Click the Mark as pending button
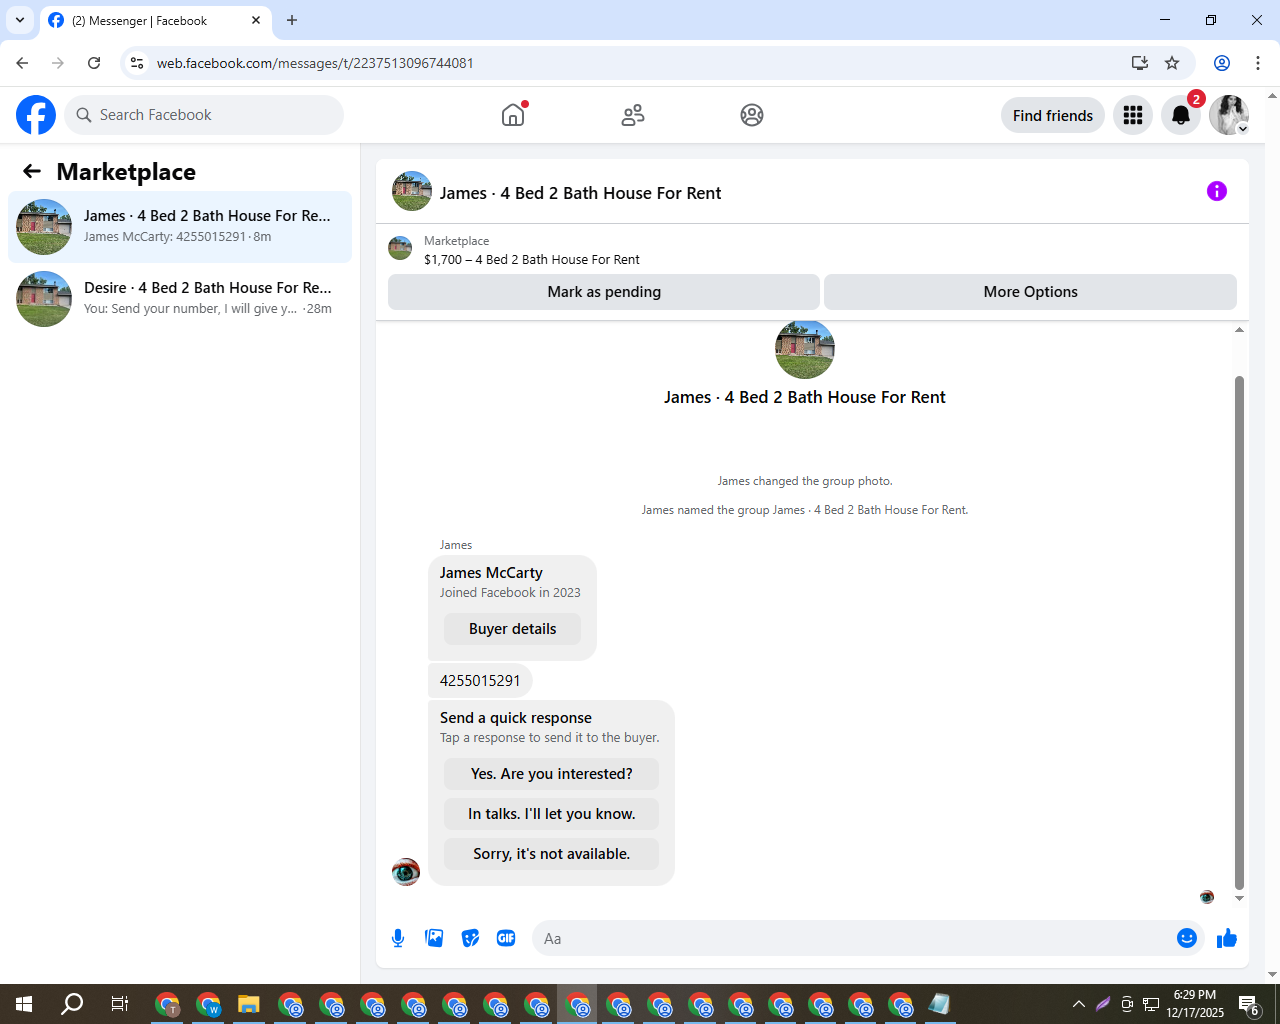This screenshot has width=1280, height=1024. (x=604, y=292)
